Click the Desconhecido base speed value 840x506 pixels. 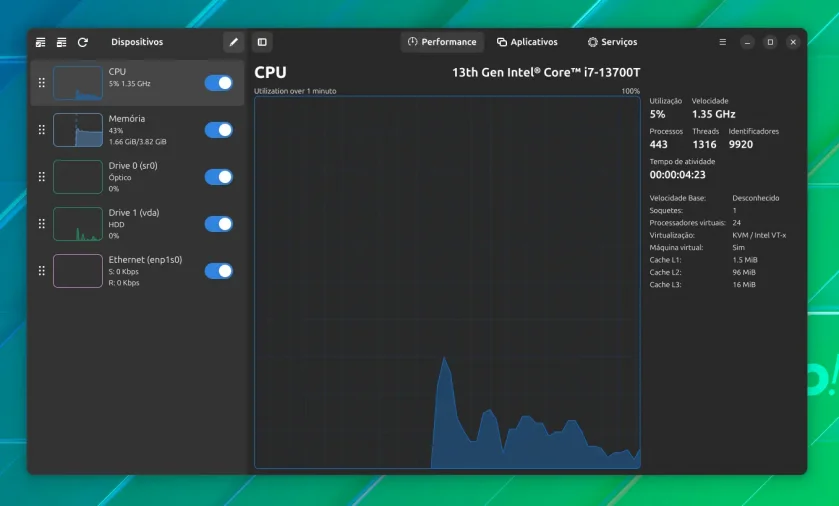[x=756, y=198]
